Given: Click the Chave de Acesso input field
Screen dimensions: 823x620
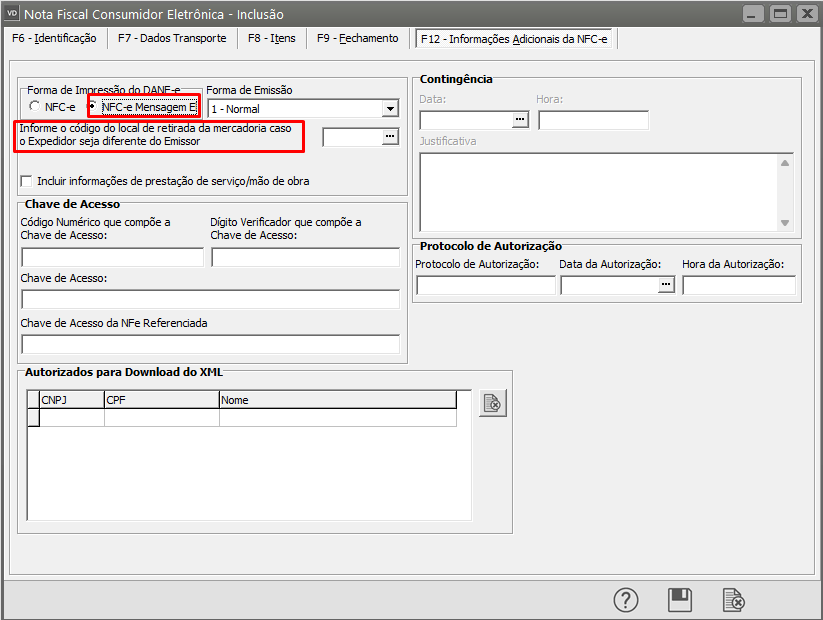Looking at the screenshot, I should pyautogui.click(x=210, y=299).
